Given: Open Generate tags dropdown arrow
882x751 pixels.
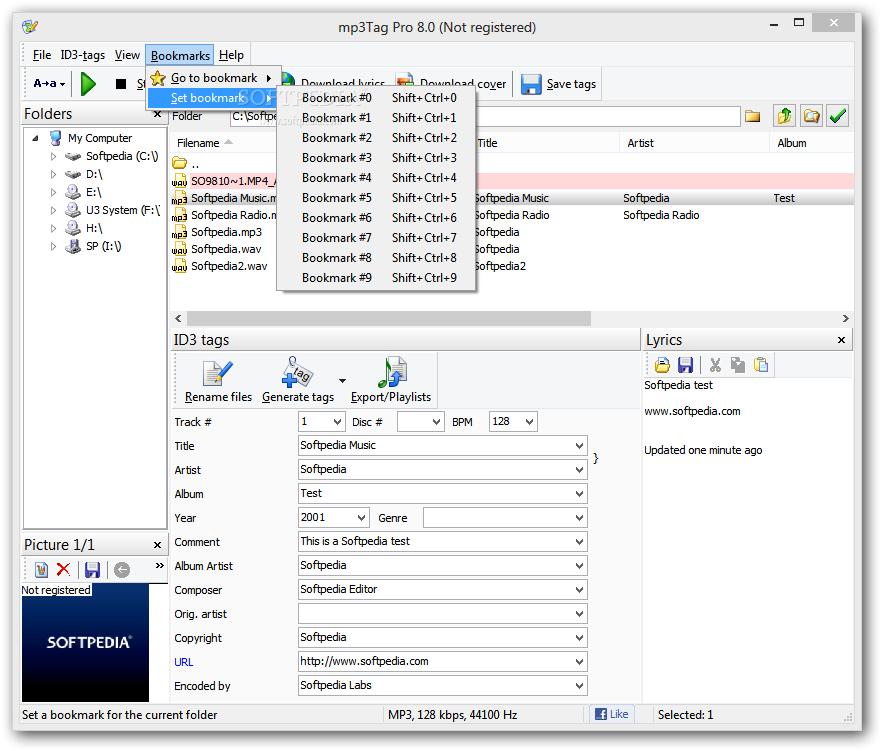Looking at the screenshot, I should pyautogui.click(x=343, y=381).
